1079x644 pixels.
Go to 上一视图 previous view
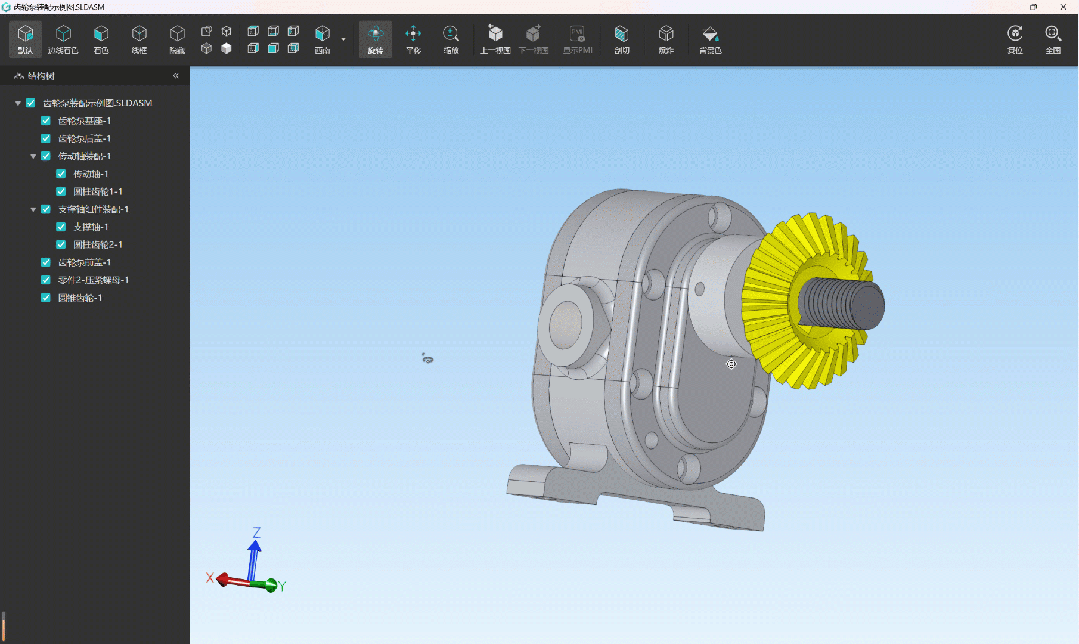pyautogui.click(x=495, y=39)
